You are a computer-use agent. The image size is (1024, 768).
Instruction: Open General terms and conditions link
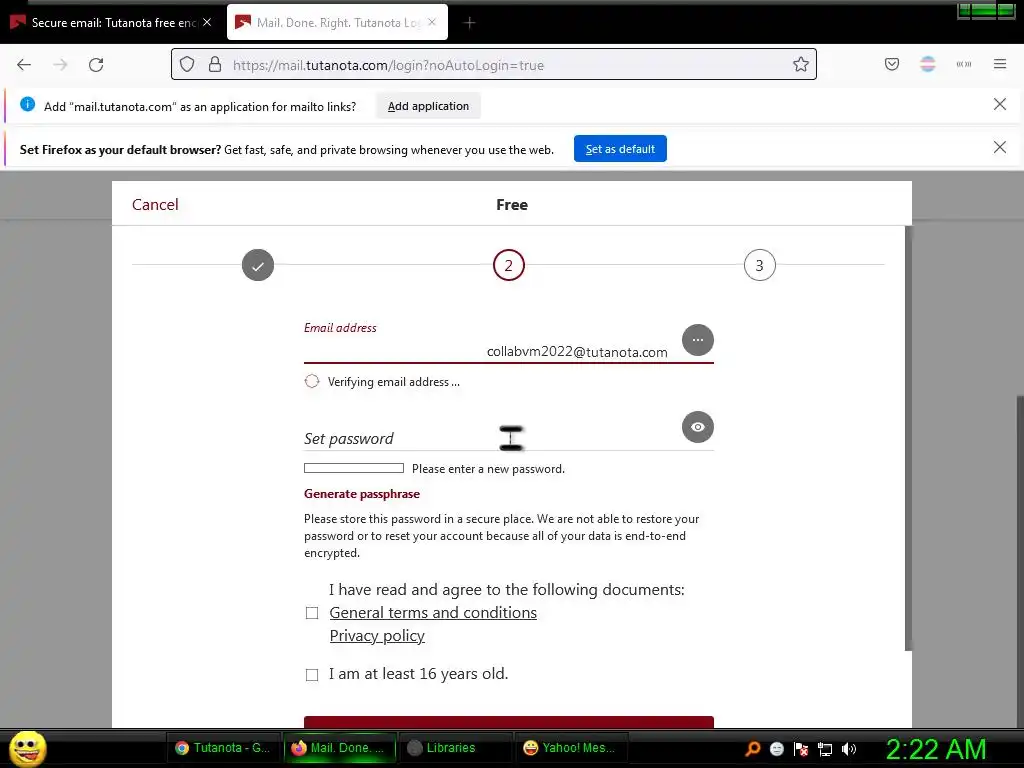pyautogui.click(x=433, y=613)
